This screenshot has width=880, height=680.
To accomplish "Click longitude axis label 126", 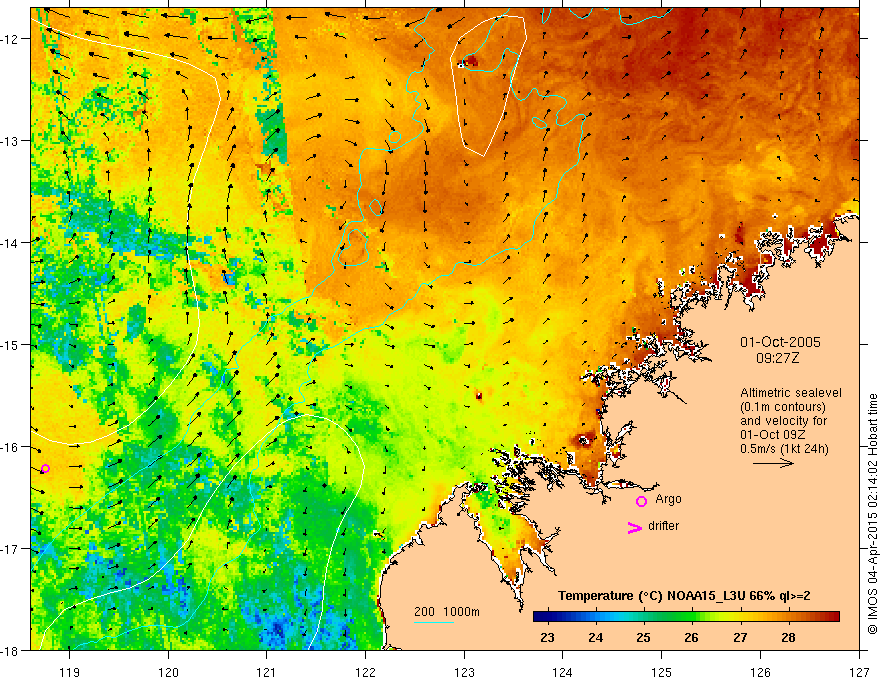I will click(760, 672).
